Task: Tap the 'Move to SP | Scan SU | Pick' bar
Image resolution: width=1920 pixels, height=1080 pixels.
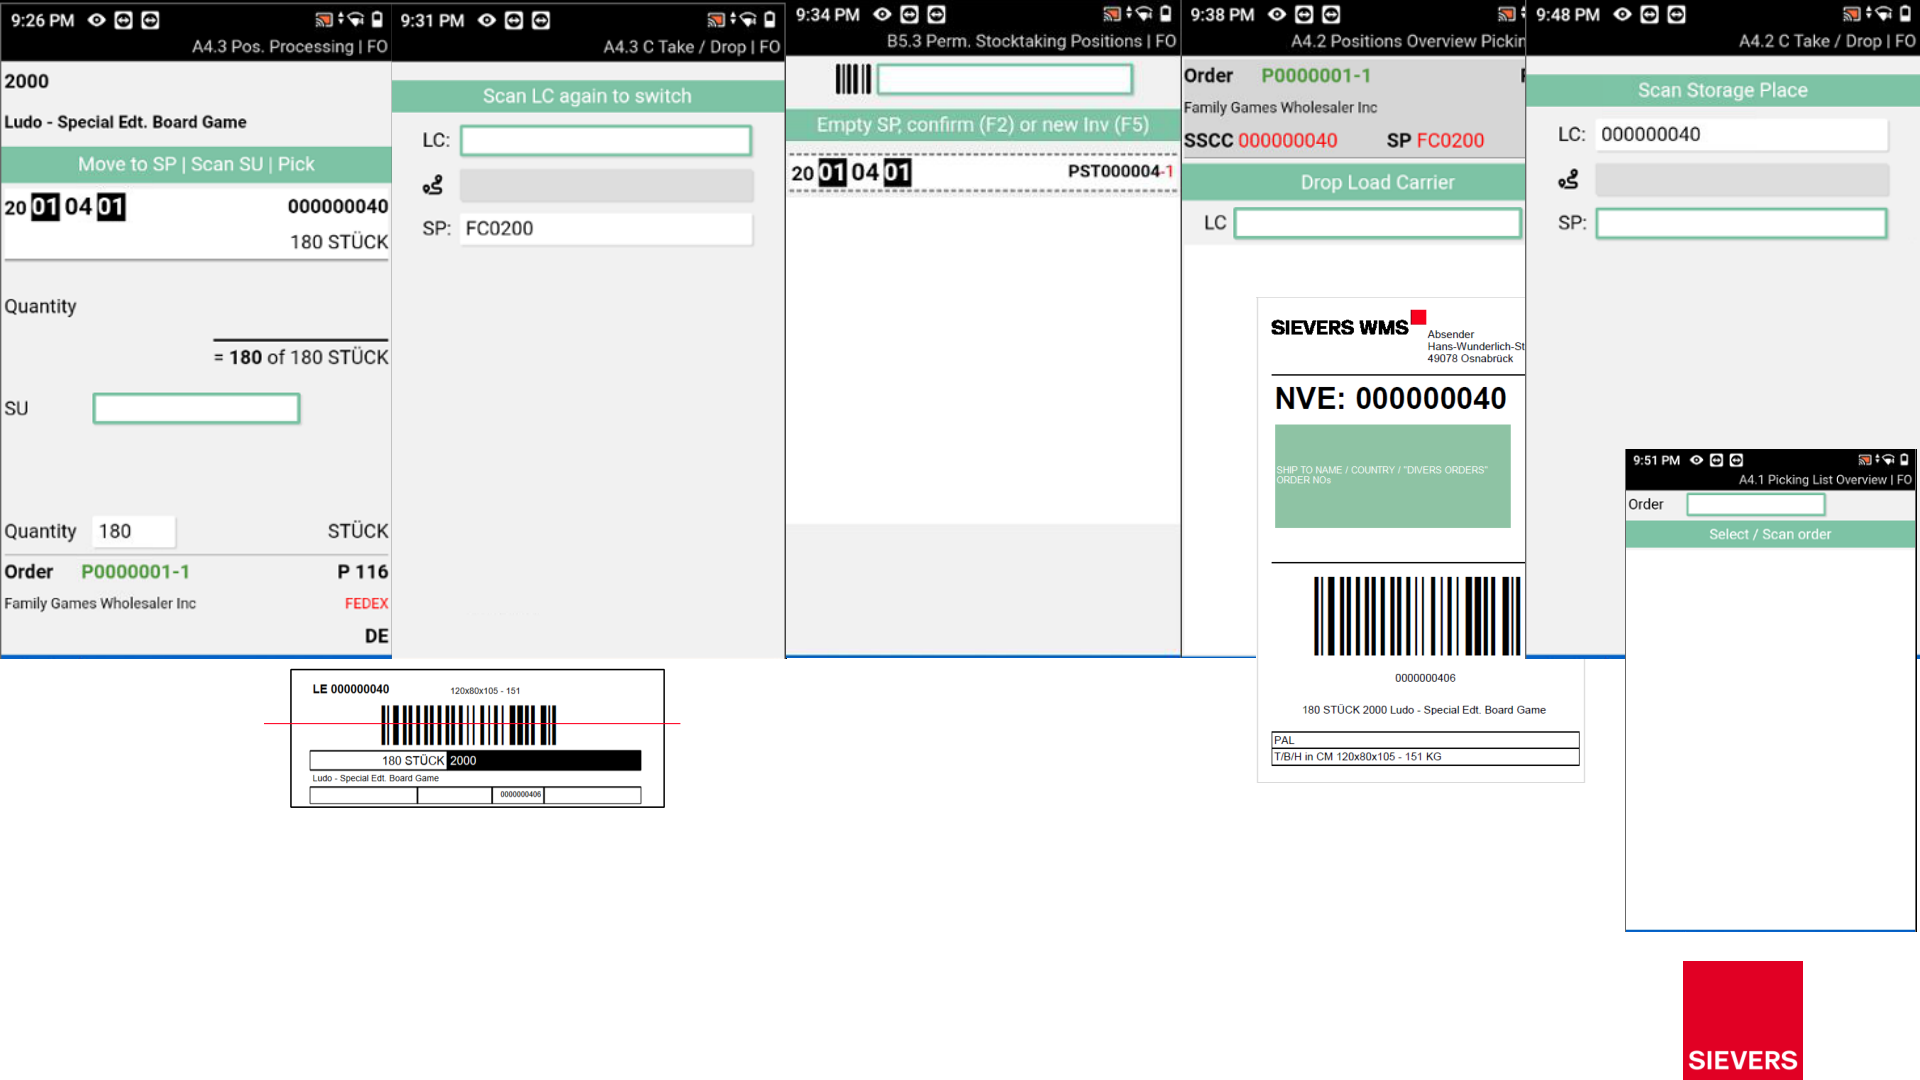Action: pos(196,164)
